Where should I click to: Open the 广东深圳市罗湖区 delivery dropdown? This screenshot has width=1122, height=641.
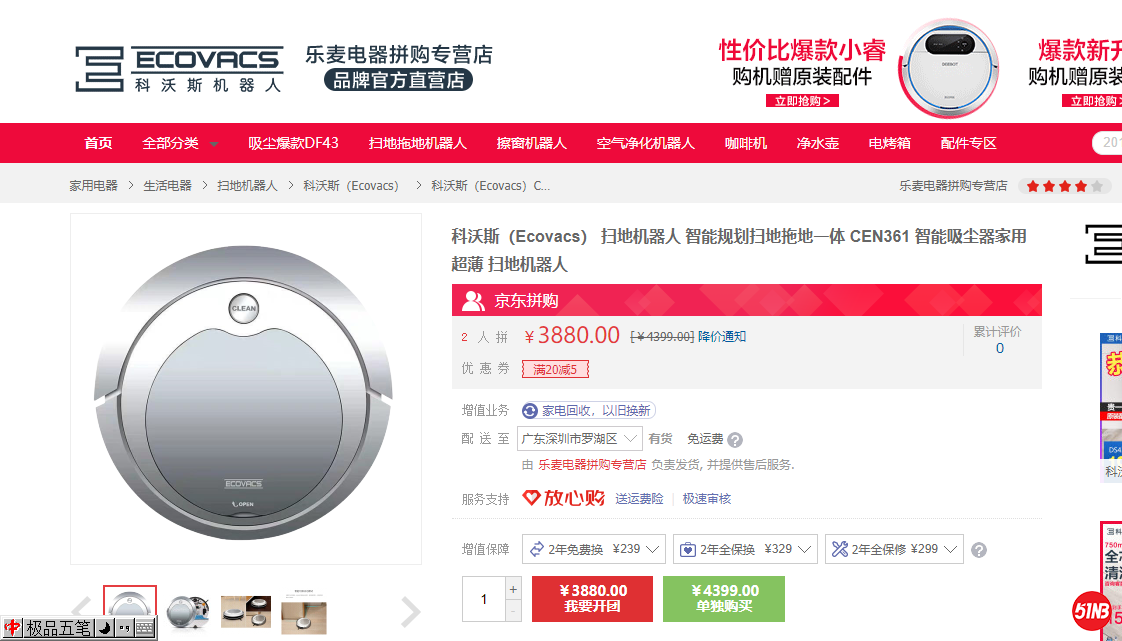coord(580,439)
